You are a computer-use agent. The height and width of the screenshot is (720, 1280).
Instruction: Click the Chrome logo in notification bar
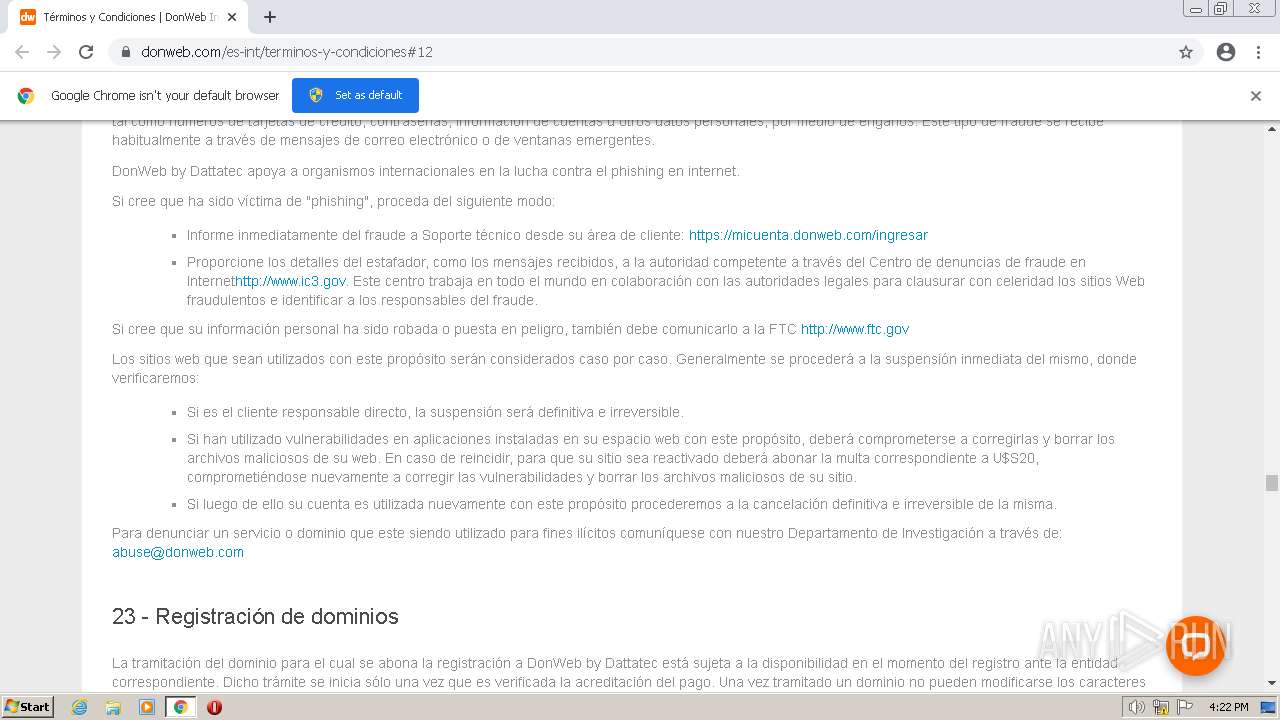tap(26, 96)
